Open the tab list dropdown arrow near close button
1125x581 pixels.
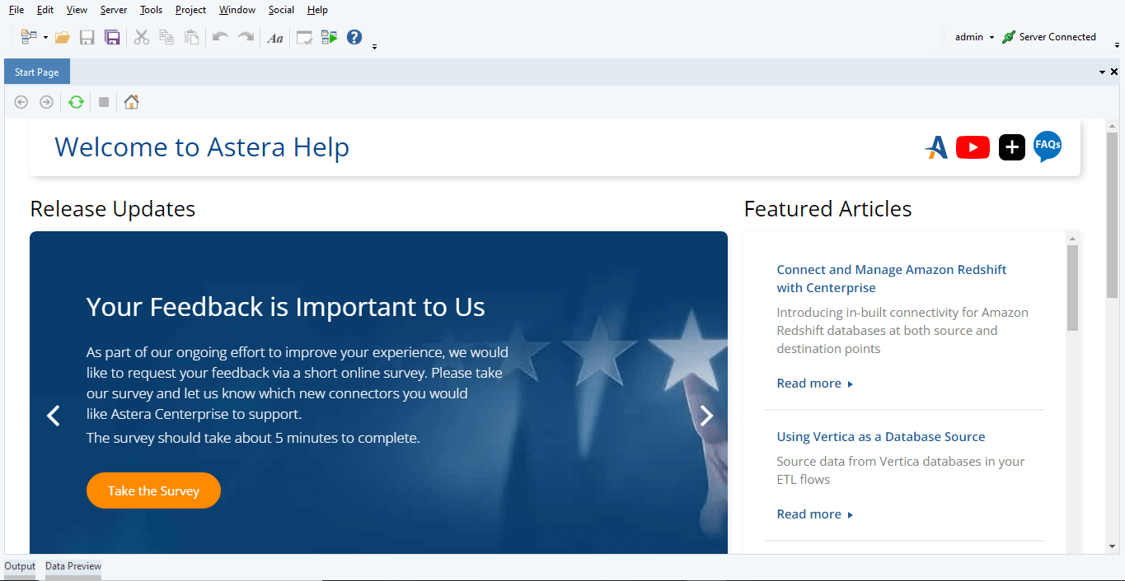(1102, 72)
